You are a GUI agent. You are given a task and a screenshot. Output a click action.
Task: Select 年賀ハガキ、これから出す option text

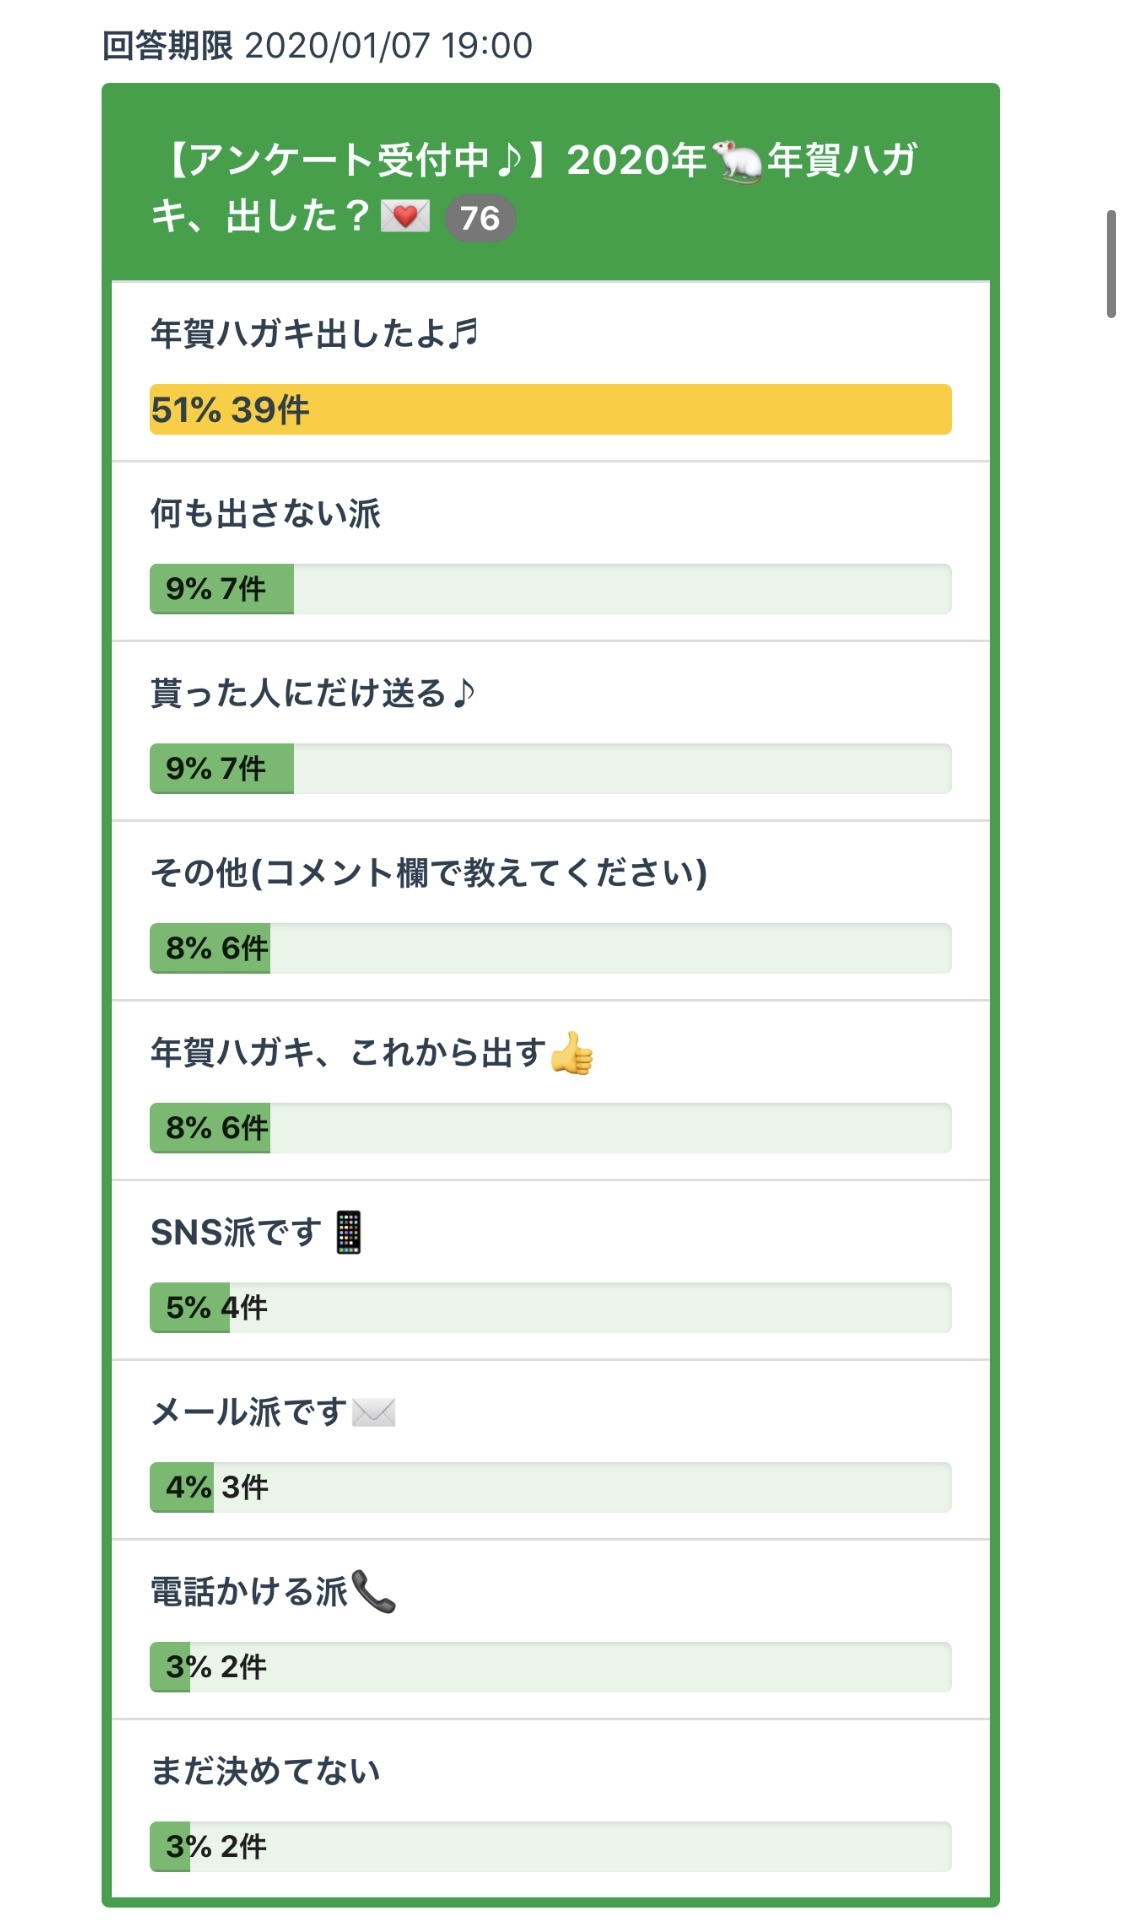[347, 1053]
